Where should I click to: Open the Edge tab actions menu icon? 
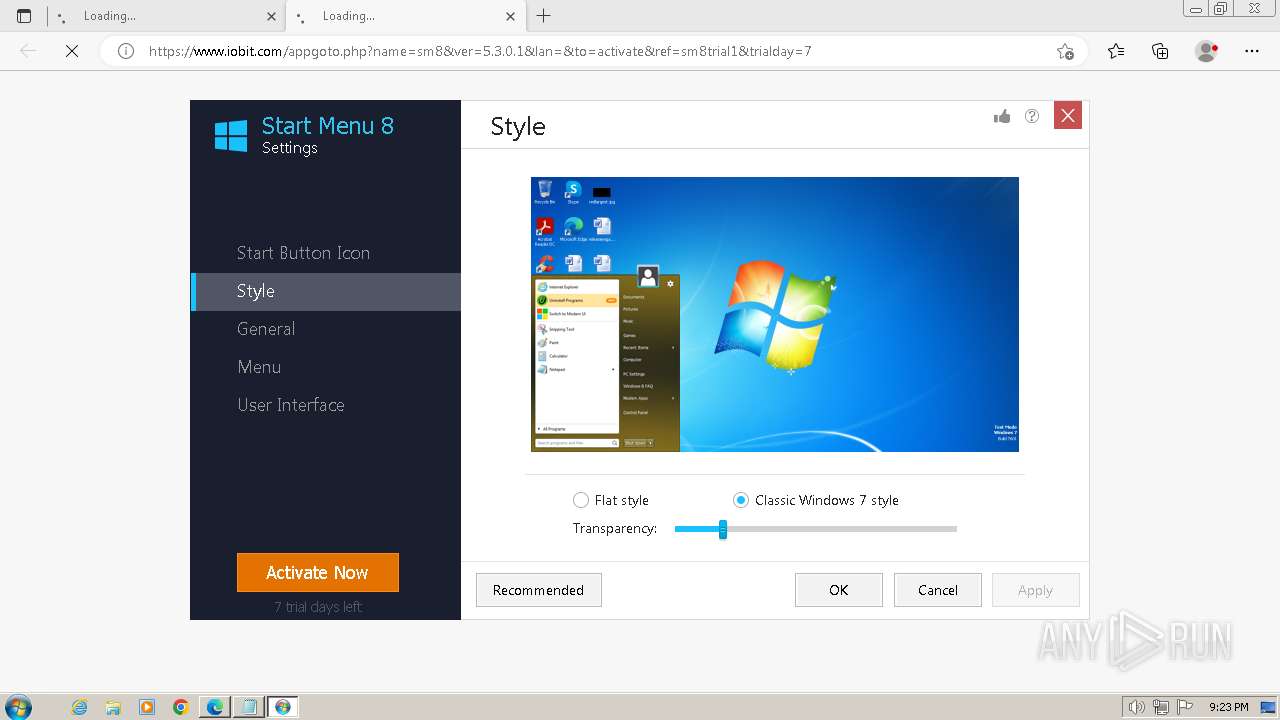tap(24, 16)
